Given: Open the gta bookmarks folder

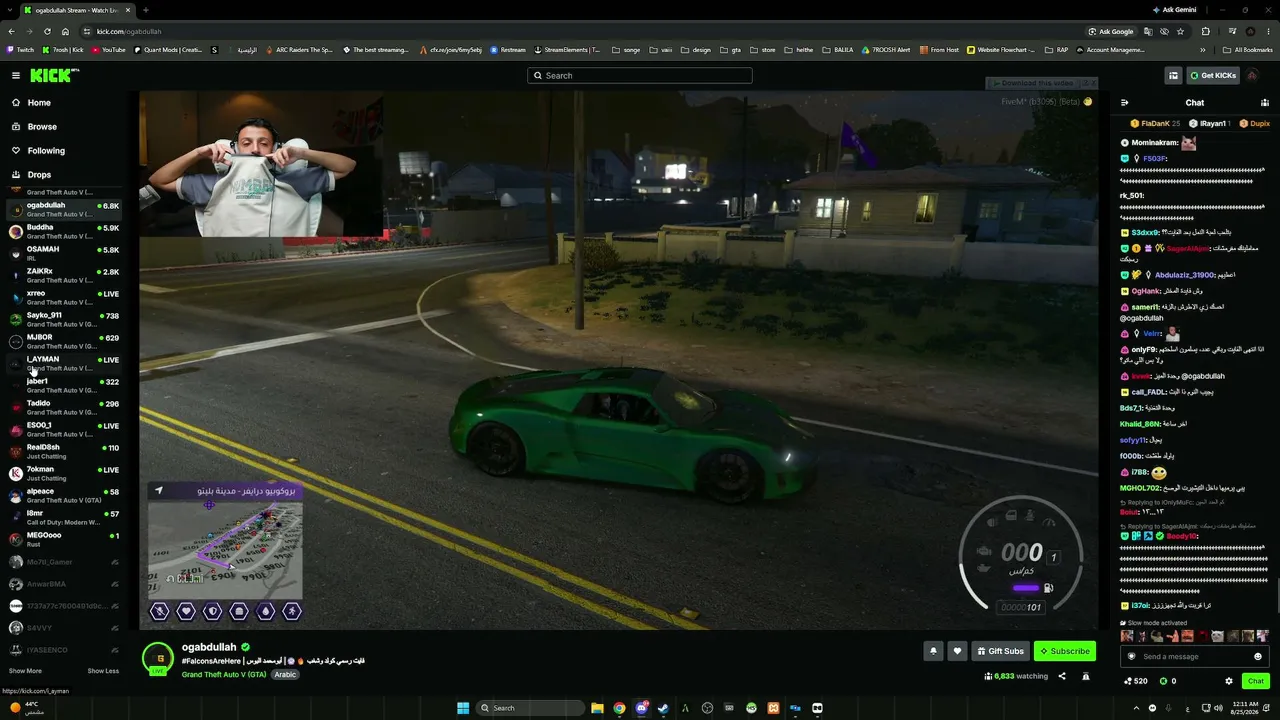Looking at the screenshot, I should tap(730, 50).
